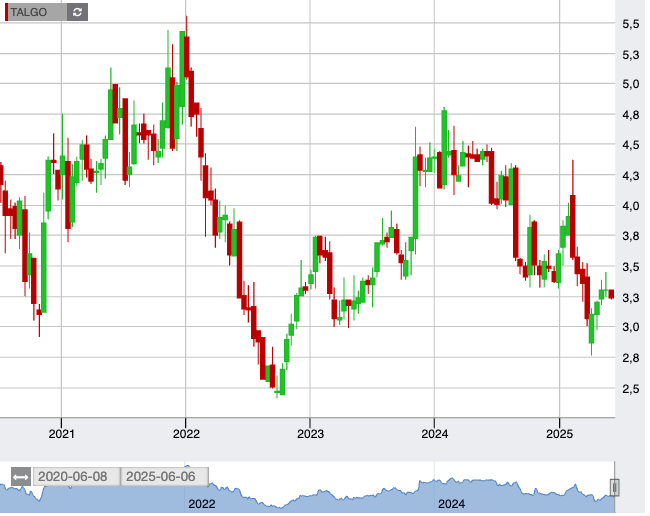Screen dimensions: 650x516
Task: Click the 2022 x-axis label on main chart
Action: pyautogui.click(x=186, y=434)
